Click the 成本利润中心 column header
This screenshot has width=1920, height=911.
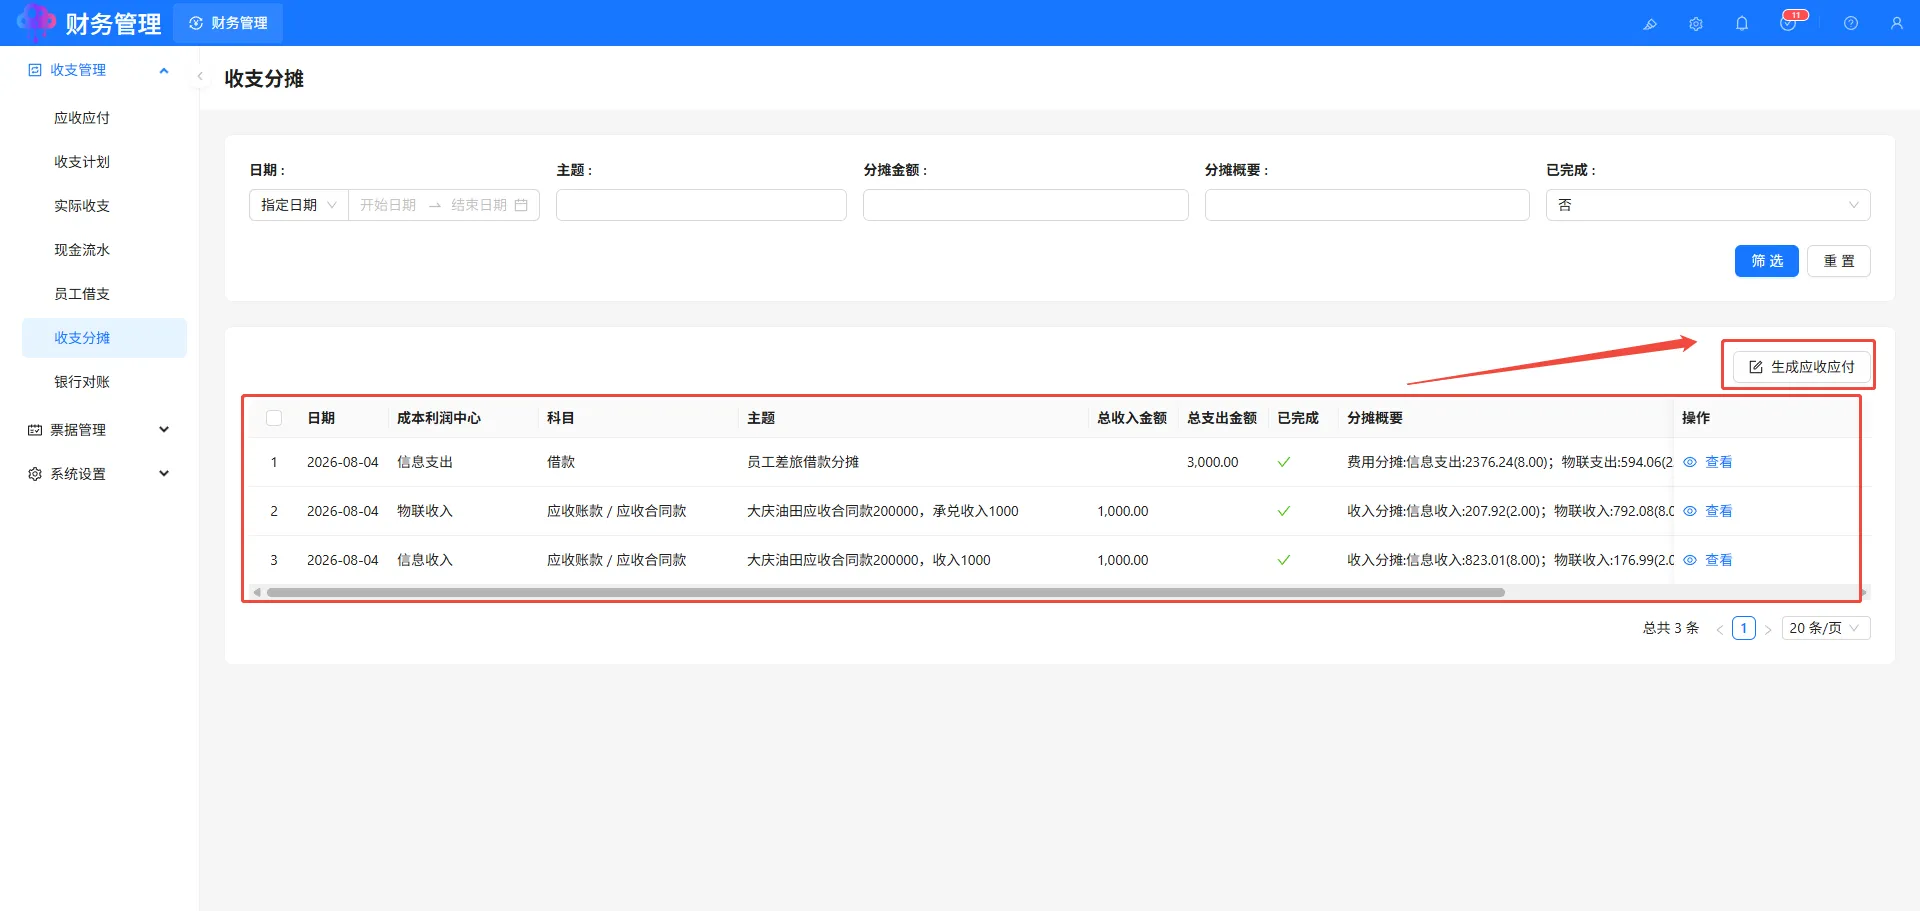439,418
